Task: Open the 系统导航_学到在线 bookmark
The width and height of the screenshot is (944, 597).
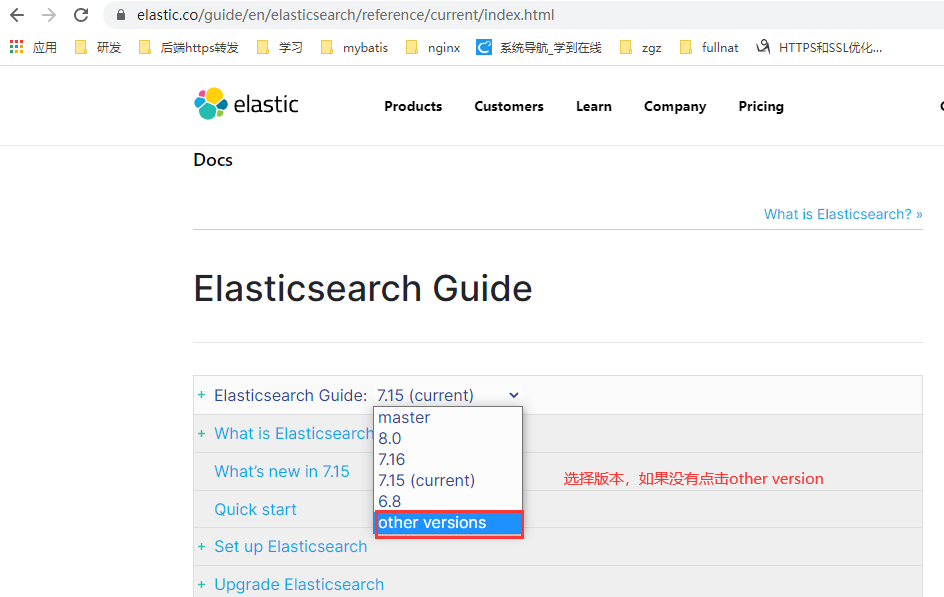Action: pyautogui.click(x=539, y=48)
